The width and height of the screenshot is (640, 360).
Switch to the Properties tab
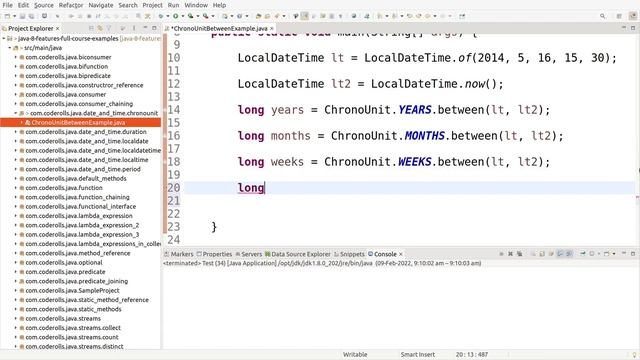click(214, 254)
